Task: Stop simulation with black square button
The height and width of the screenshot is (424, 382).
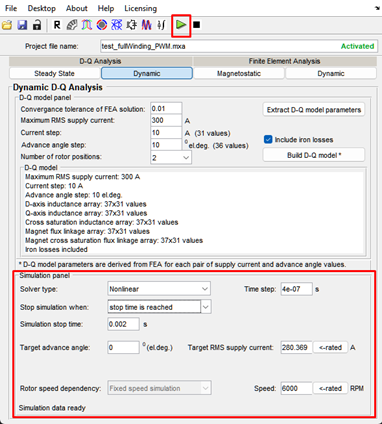Action: pos(197,25)
